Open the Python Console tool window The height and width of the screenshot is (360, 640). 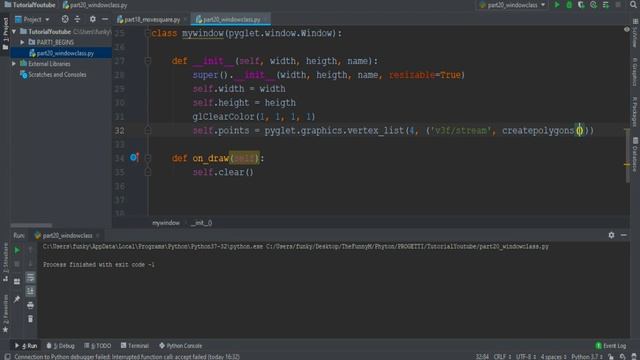pos(180,346)
